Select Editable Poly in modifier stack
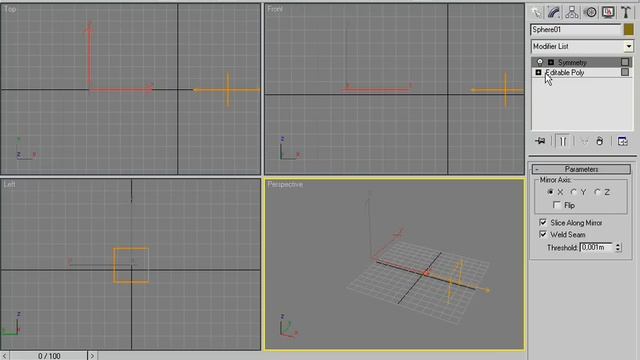The image size is (640, 360). pyautogui.click(x=565, y=73)
